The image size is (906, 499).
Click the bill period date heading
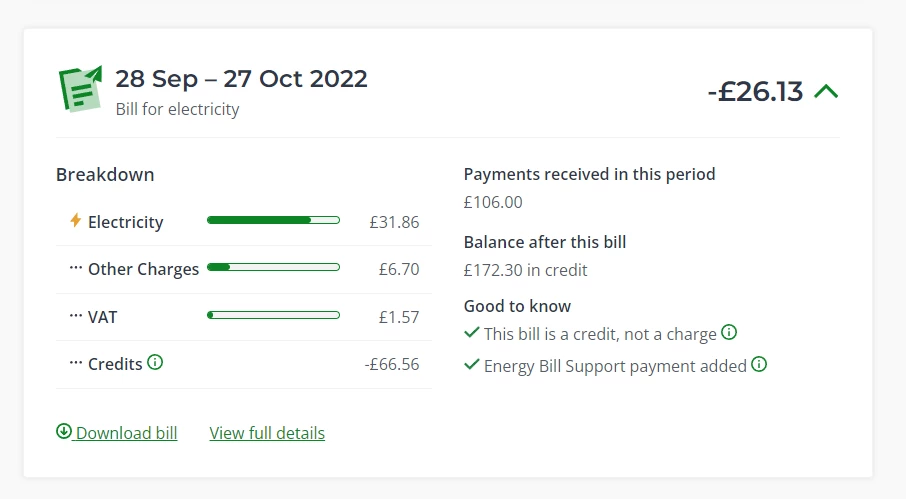coord(241,78)
